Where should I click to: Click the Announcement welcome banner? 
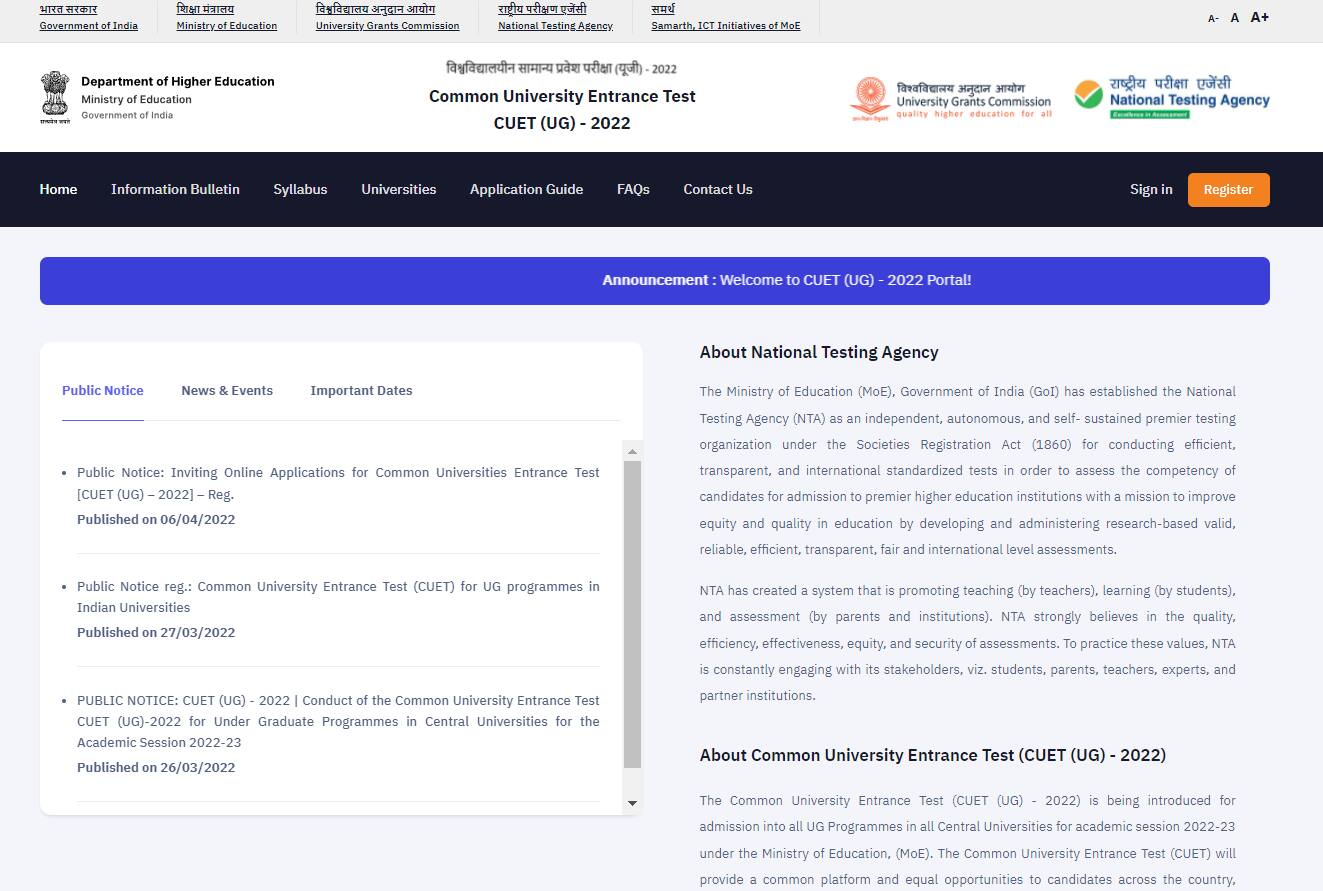click(x=655, y=281)
